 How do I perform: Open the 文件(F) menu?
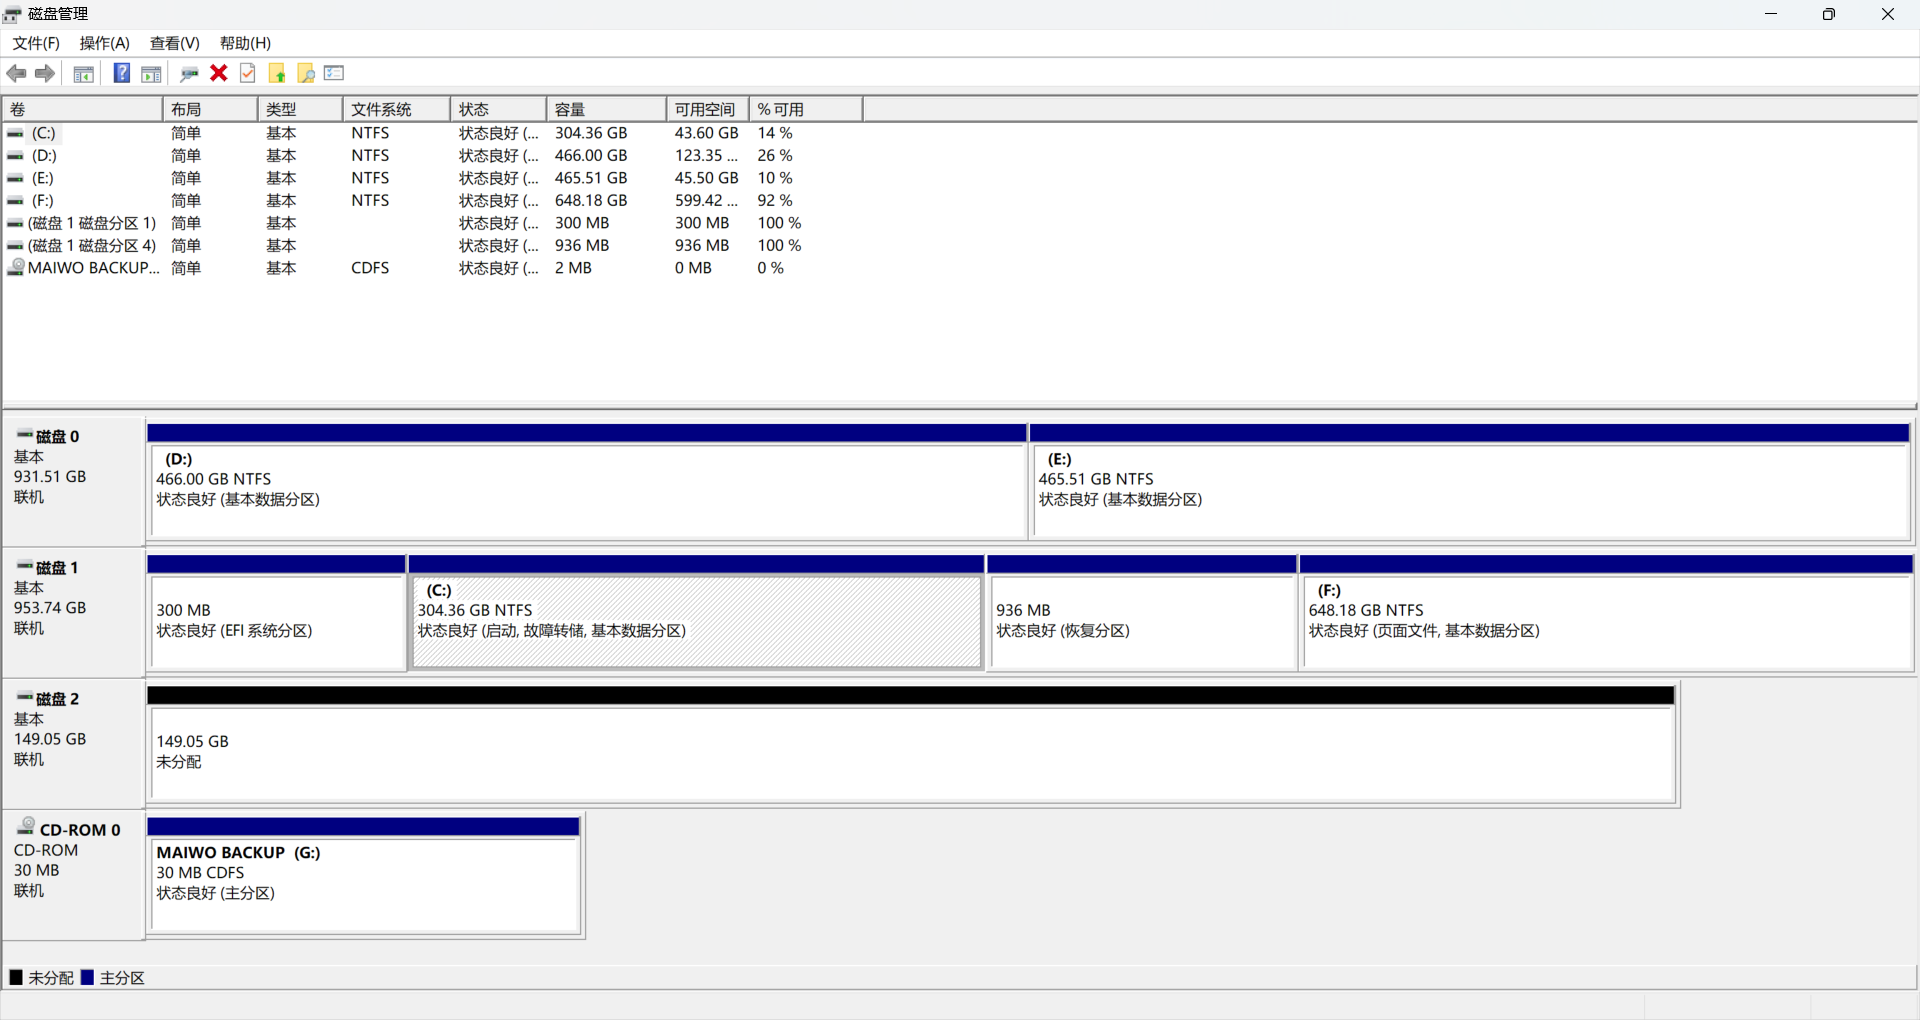pyautogui.click(x=36, y=43)
